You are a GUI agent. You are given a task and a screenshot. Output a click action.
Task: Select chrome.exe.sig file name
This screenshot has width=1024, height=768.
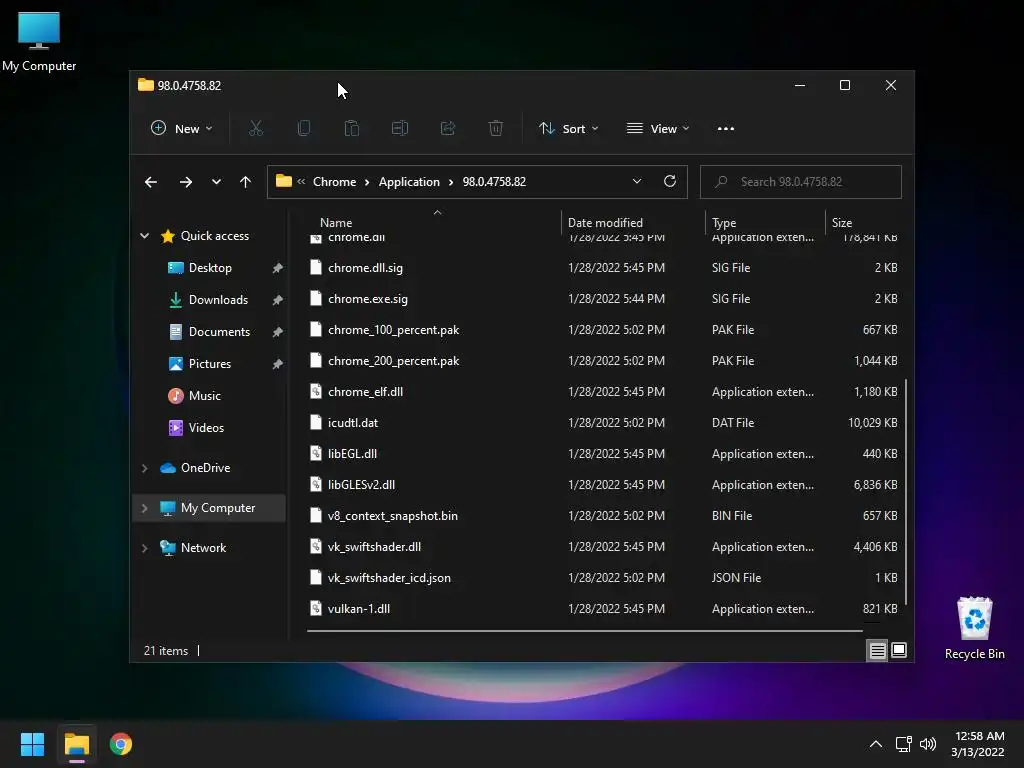click(x=368, y=299)
